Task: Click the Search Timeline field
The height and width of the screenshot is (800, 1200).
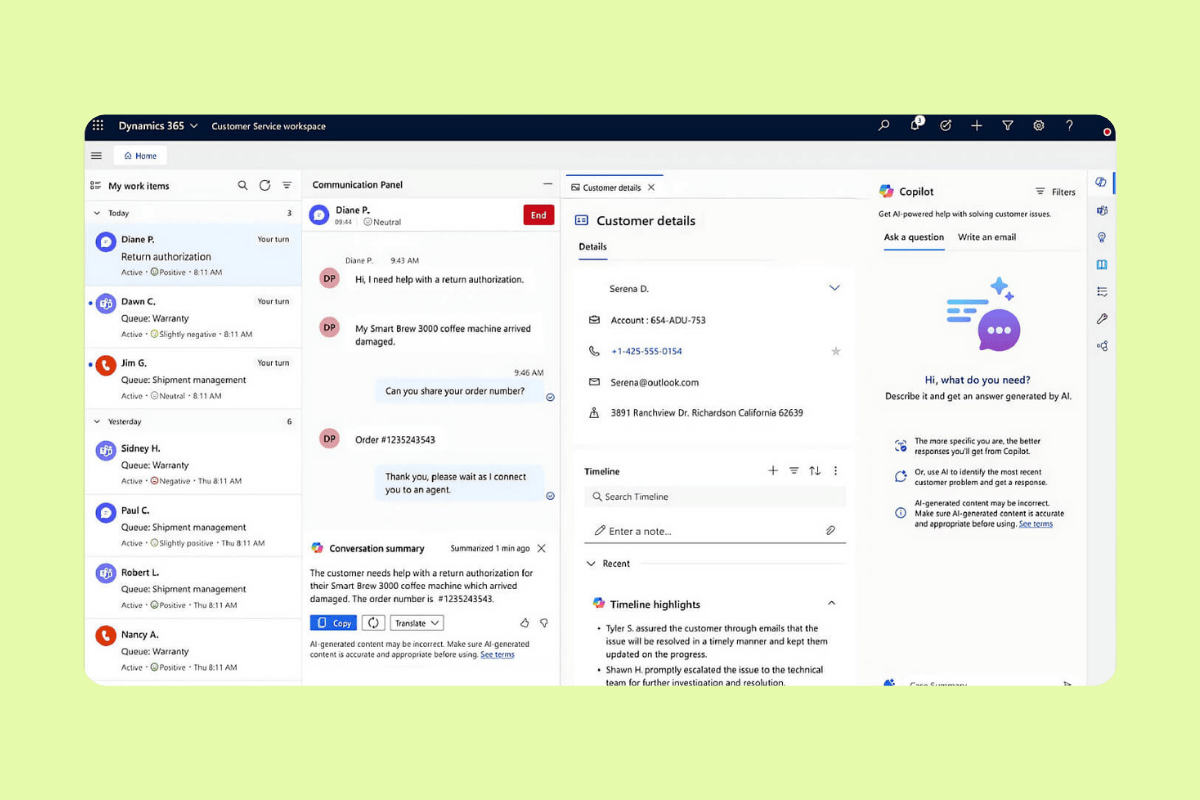Action: 715,497
